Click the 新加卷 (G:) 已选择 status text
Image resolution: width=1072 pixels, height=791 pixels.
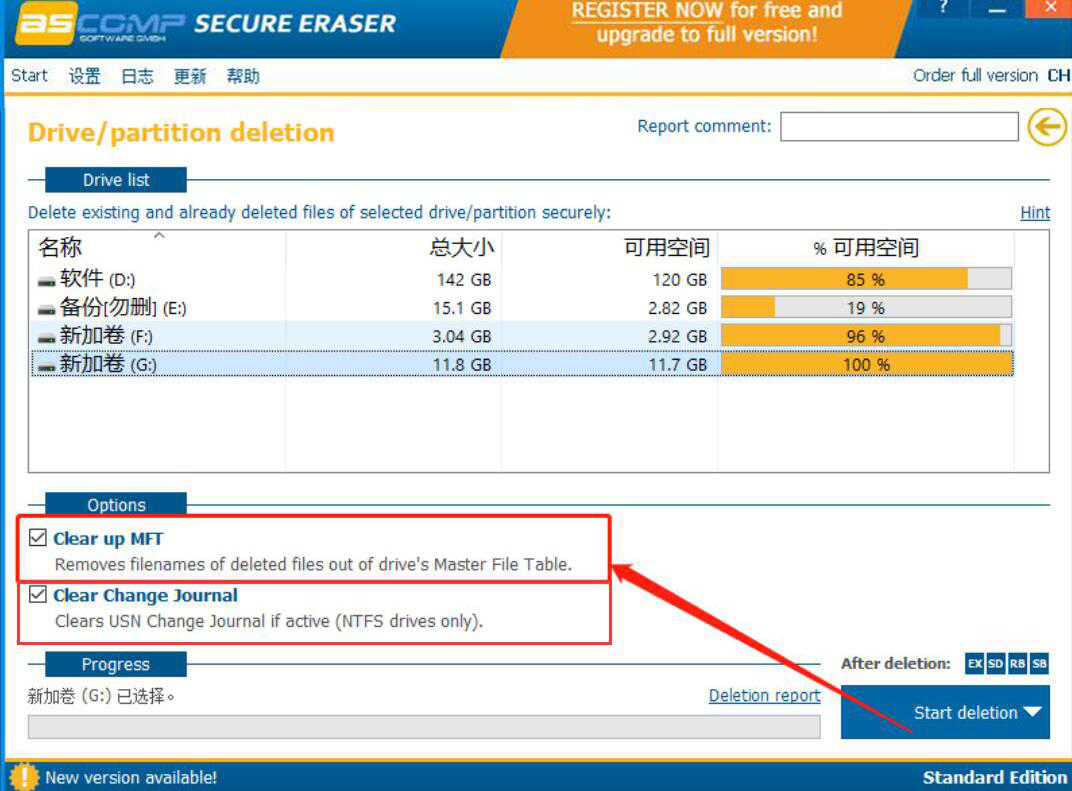click(x=101, y=696)
